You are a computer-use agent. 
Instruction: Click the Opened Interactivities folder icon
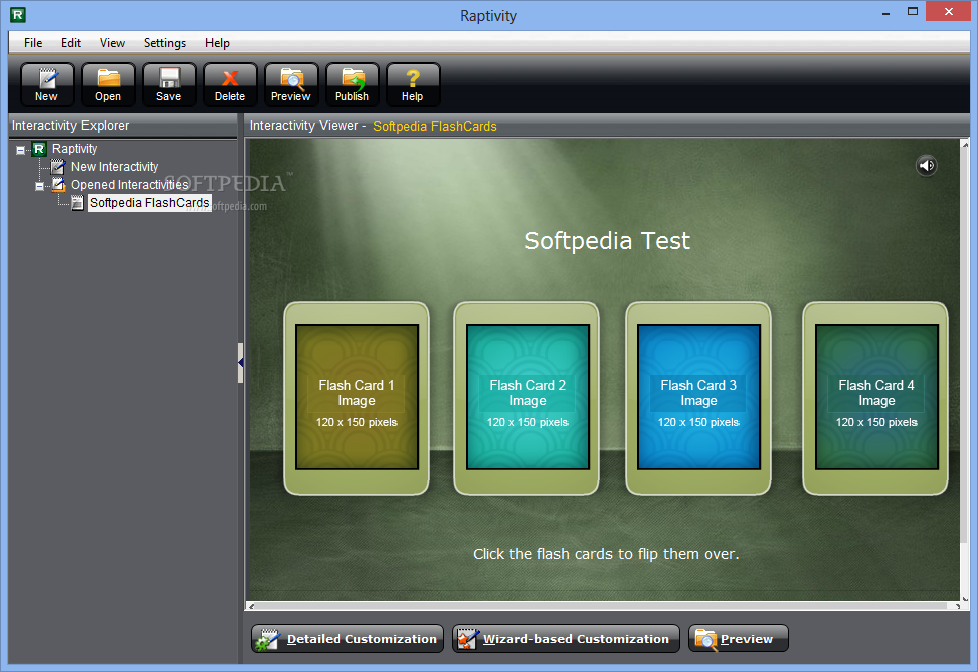pos(58,185)
